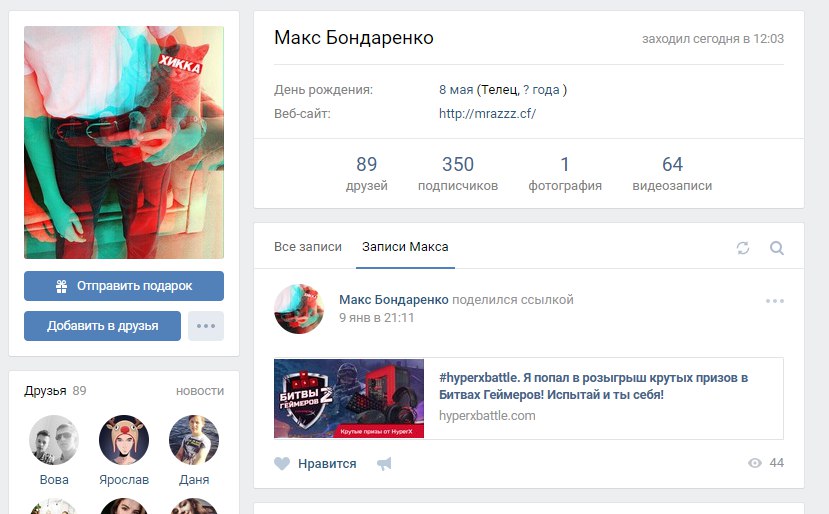Refresh the wall posts feed

point(743,247)
